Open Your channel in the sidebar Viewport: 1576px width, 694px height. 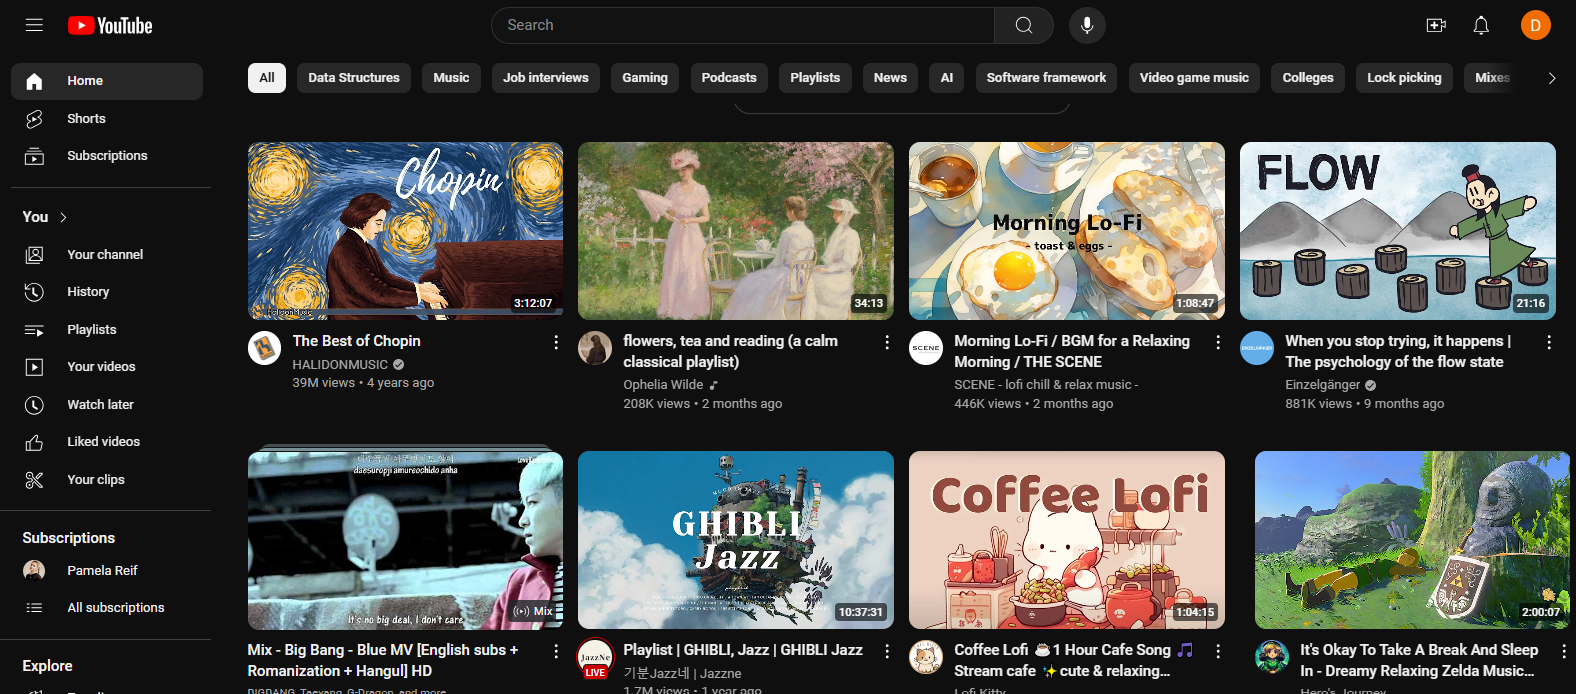[x=107, y=255]
